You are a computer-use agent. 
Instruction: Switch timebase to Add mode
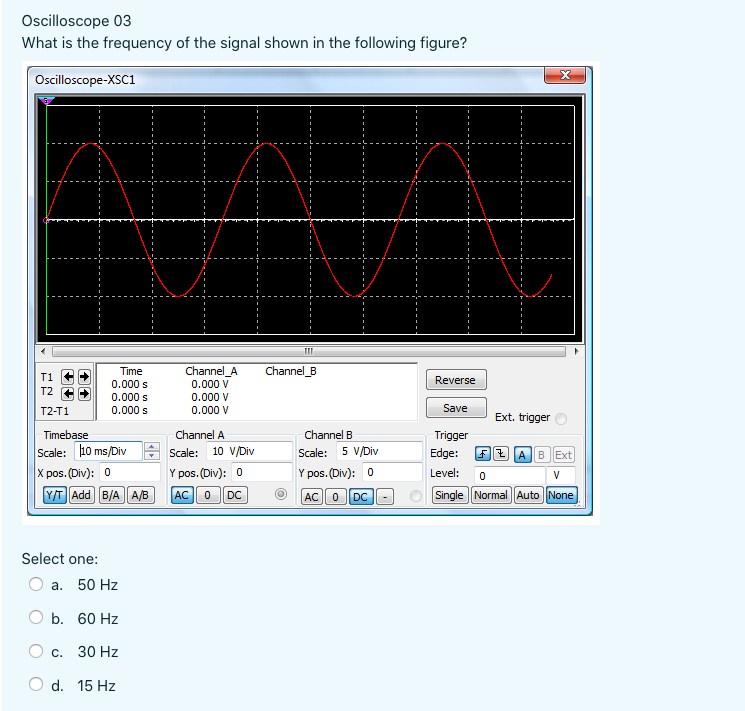81,495
